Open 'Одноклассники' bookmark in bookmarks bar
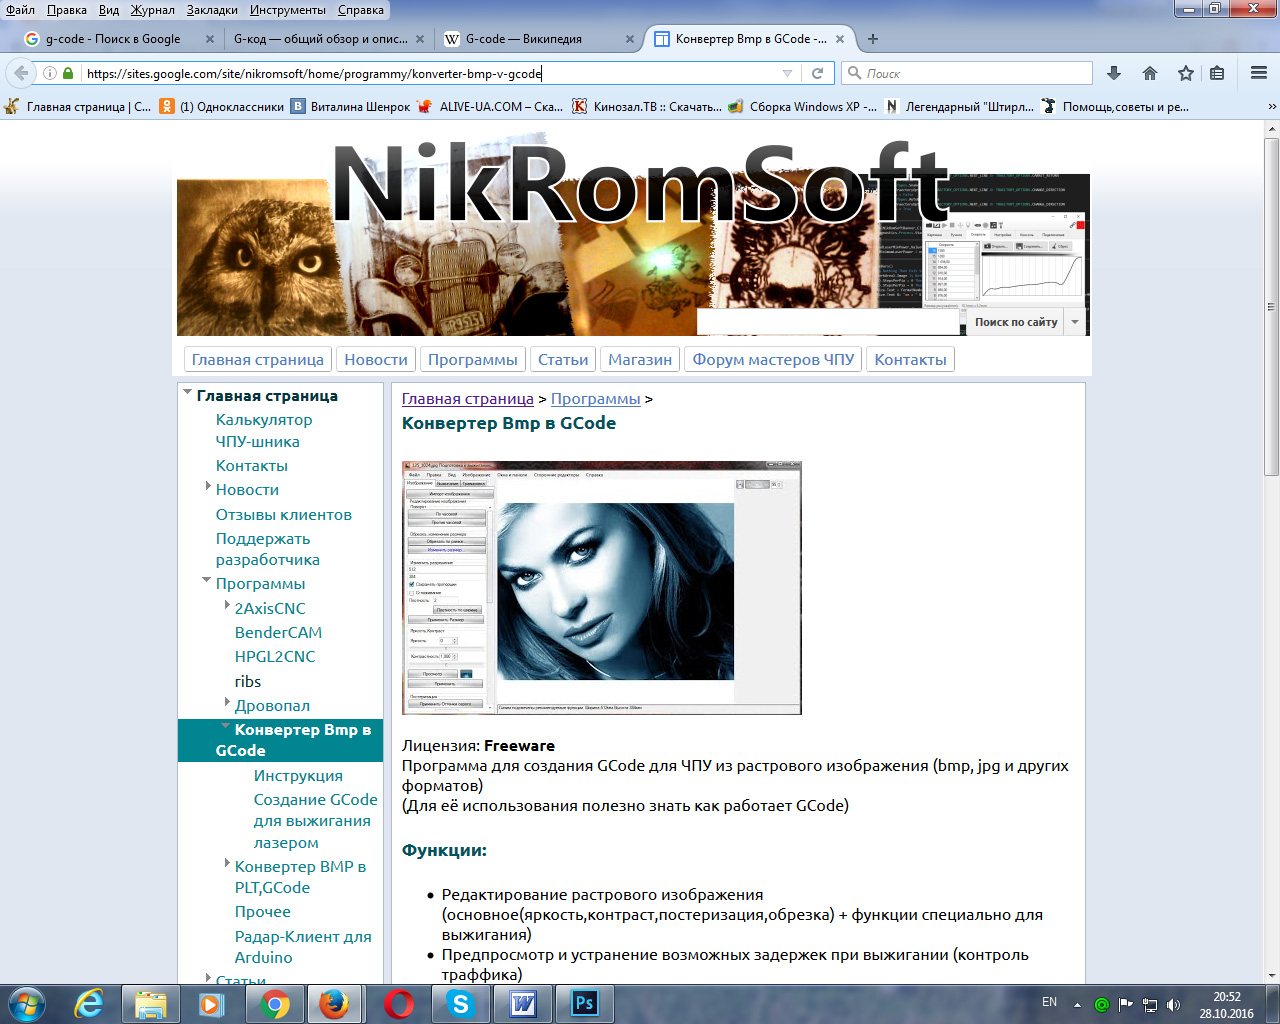Viewport: 1280px width, 1024px height. (222, 106)
